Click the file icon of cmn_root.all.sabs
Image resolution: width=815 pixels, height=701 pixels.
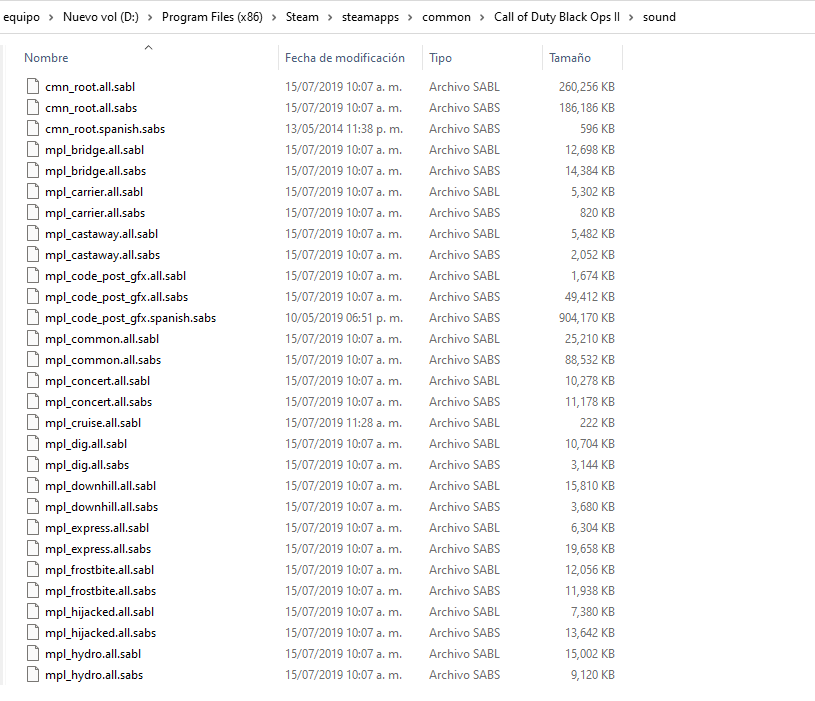click(x=33, y=108)
